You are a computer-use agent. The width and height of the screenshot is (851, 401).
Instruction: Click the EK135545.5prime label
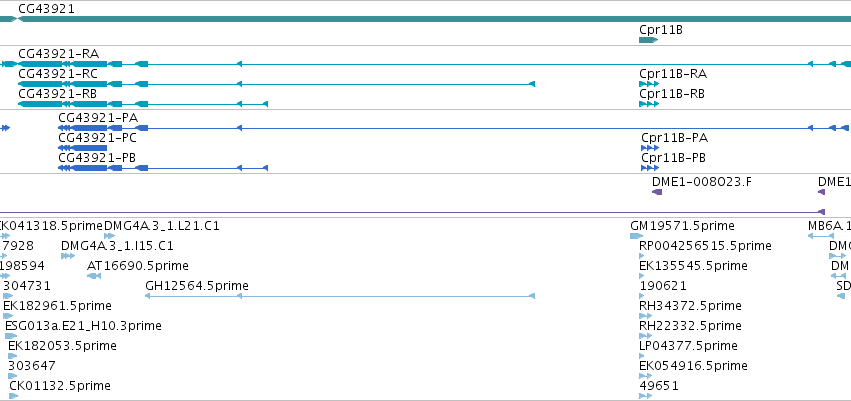[x=694, y=266]
